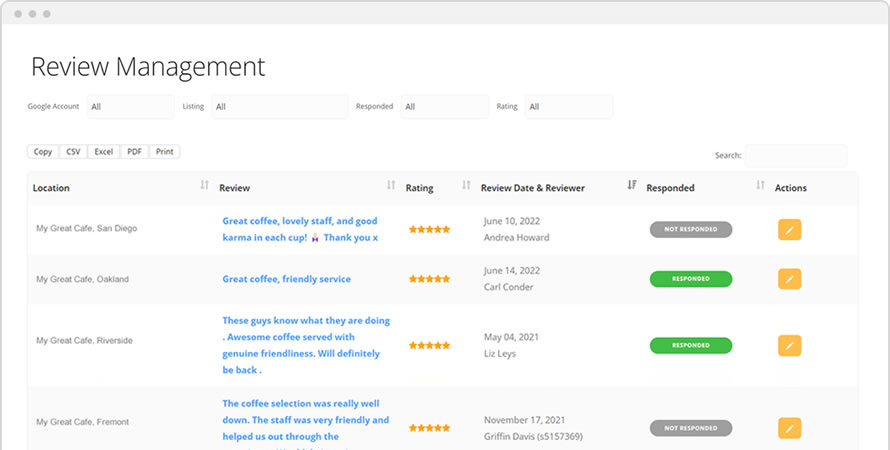
Task: Open the Google Account filter dropdown
Action: pos(130,107)
